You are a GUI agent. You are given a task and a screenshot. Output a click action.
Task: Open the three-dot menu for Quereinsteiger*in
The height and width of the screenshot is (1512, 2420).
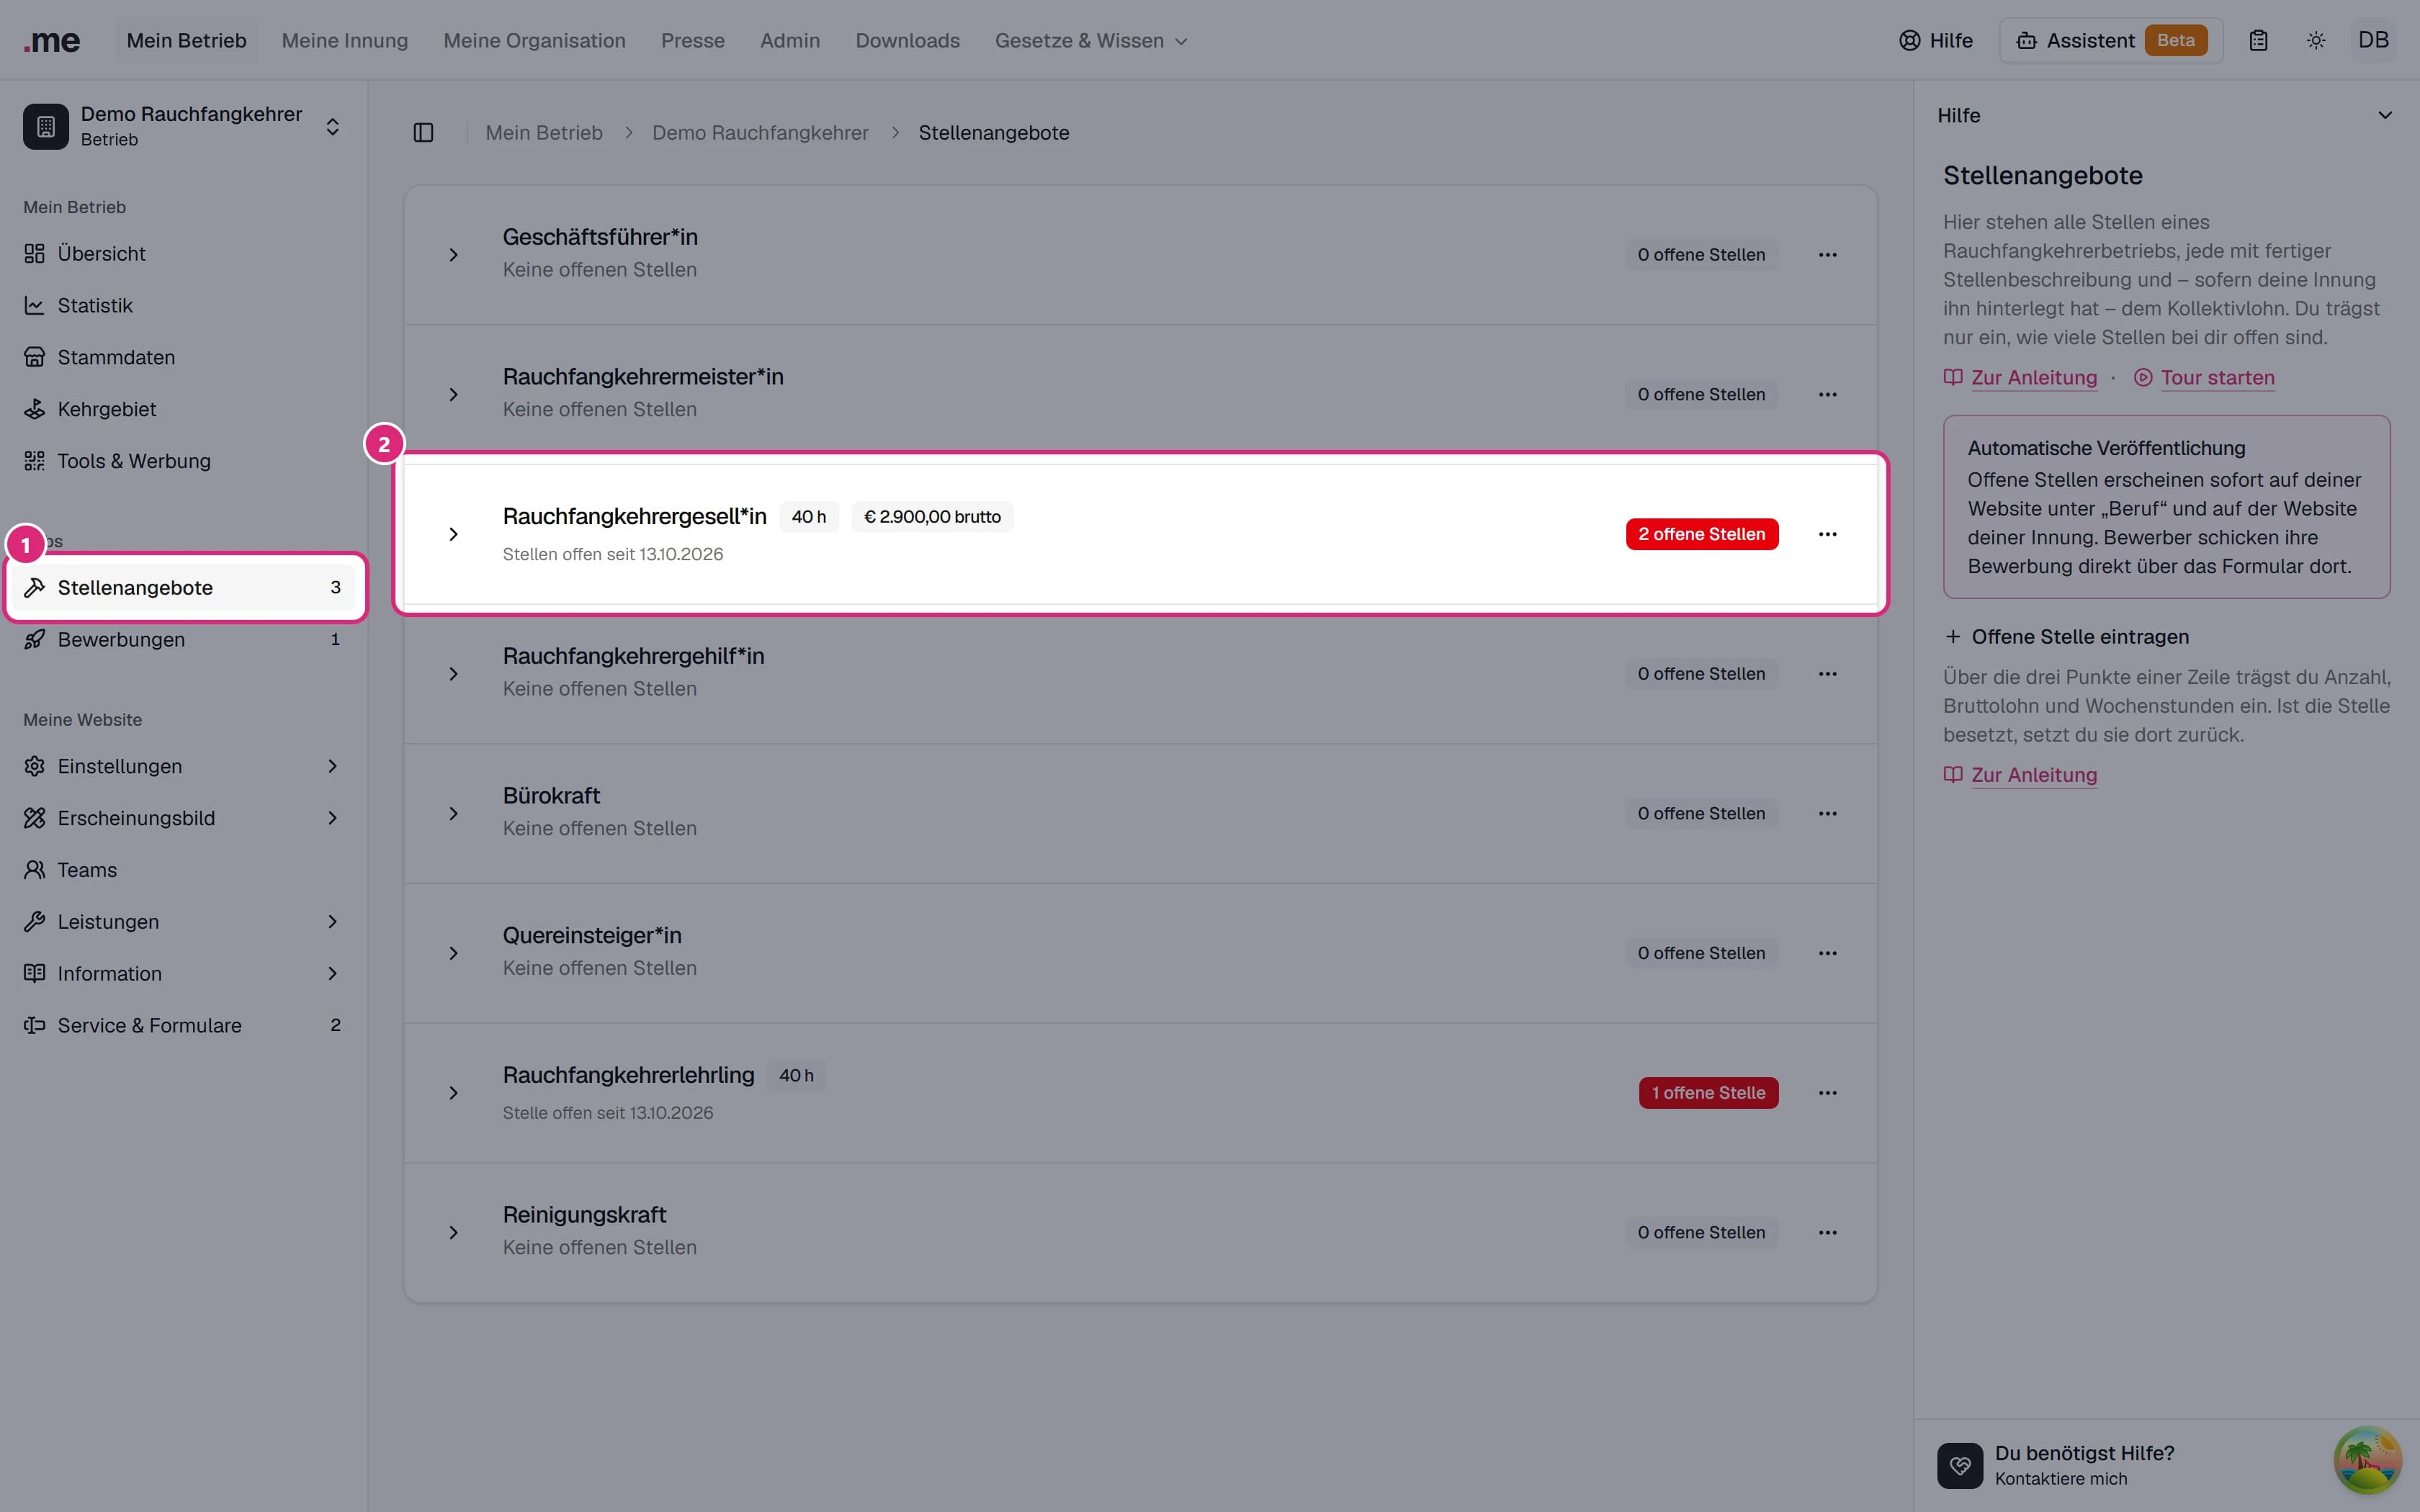[x=1827, y=953]
